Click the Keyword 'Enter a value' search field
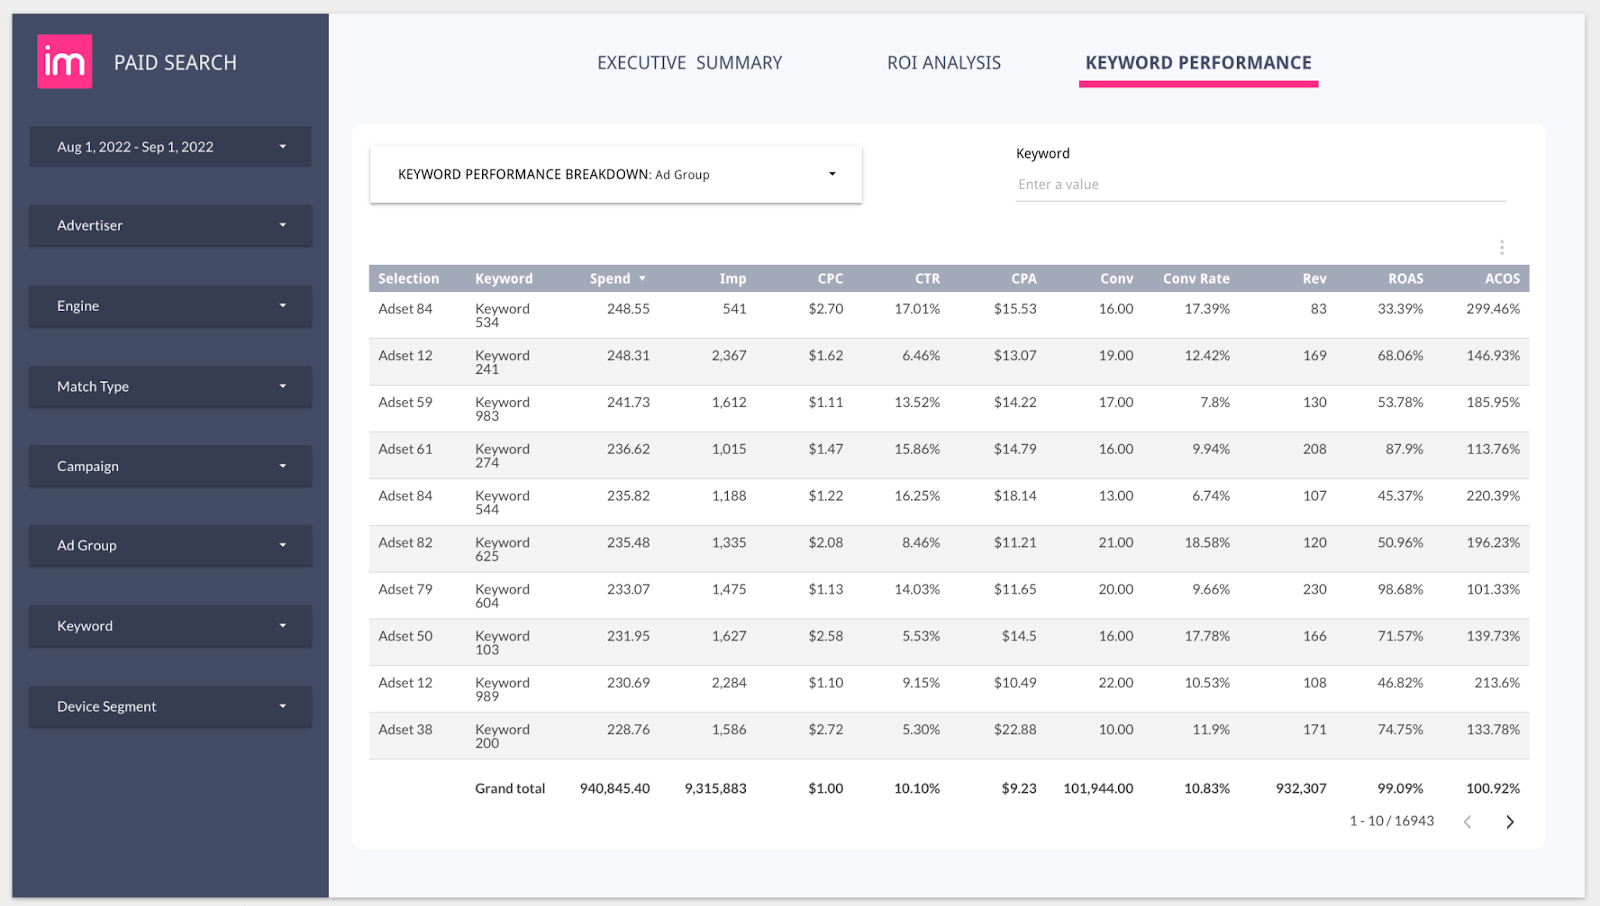 coord(1258,184)
